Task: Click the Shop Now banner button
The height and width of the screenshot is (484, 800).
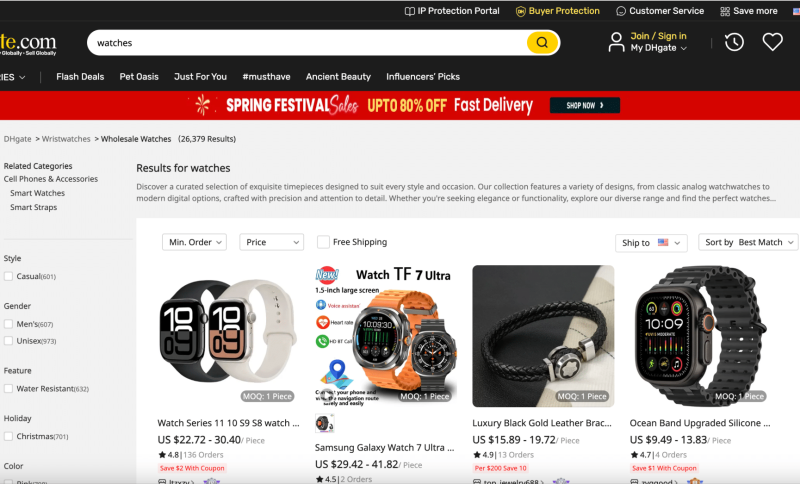Action: [x=584, y=105]
